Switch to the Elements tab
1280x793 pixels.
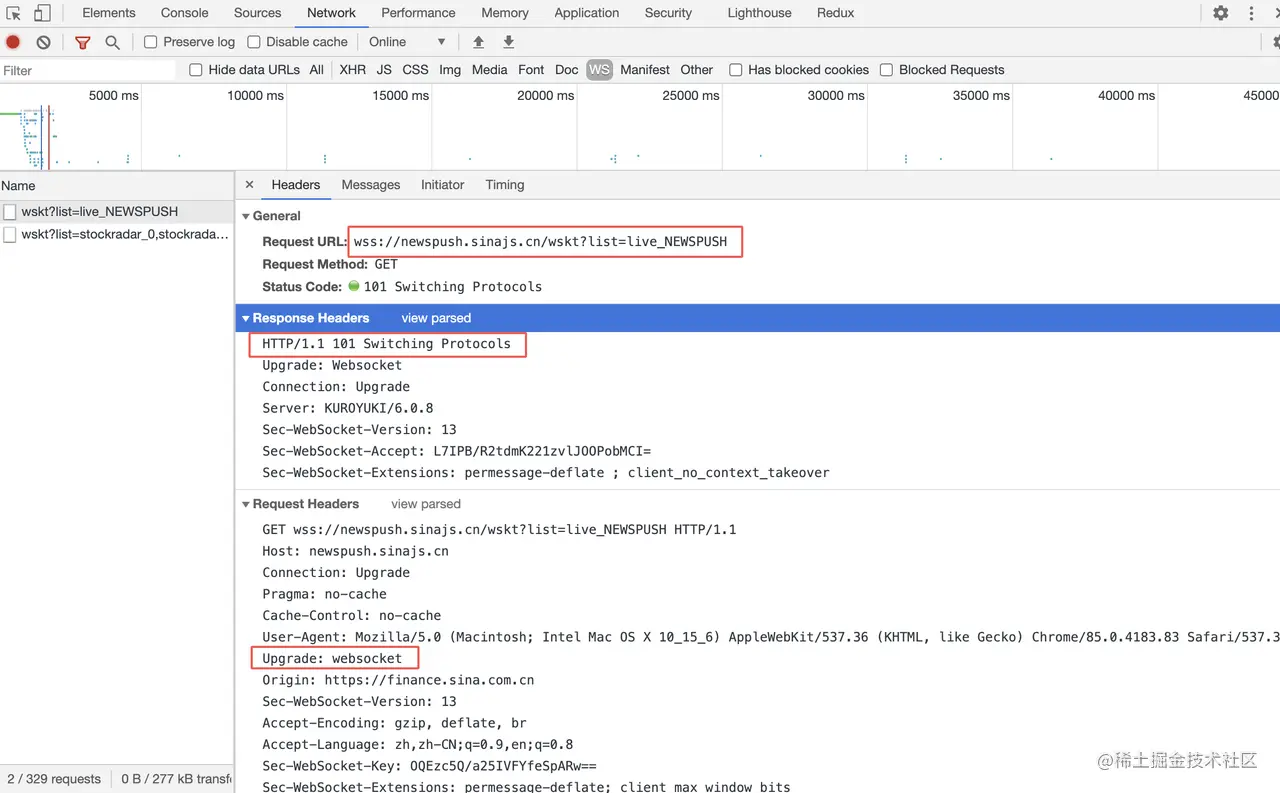point(109,13)
